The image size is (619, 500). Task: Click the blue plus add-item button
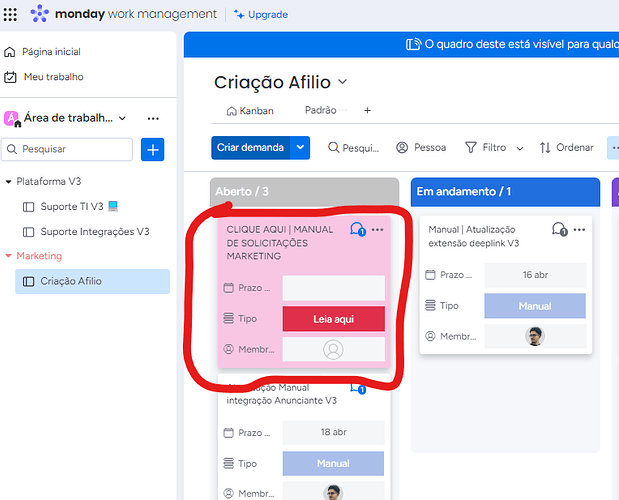point(152,150)
